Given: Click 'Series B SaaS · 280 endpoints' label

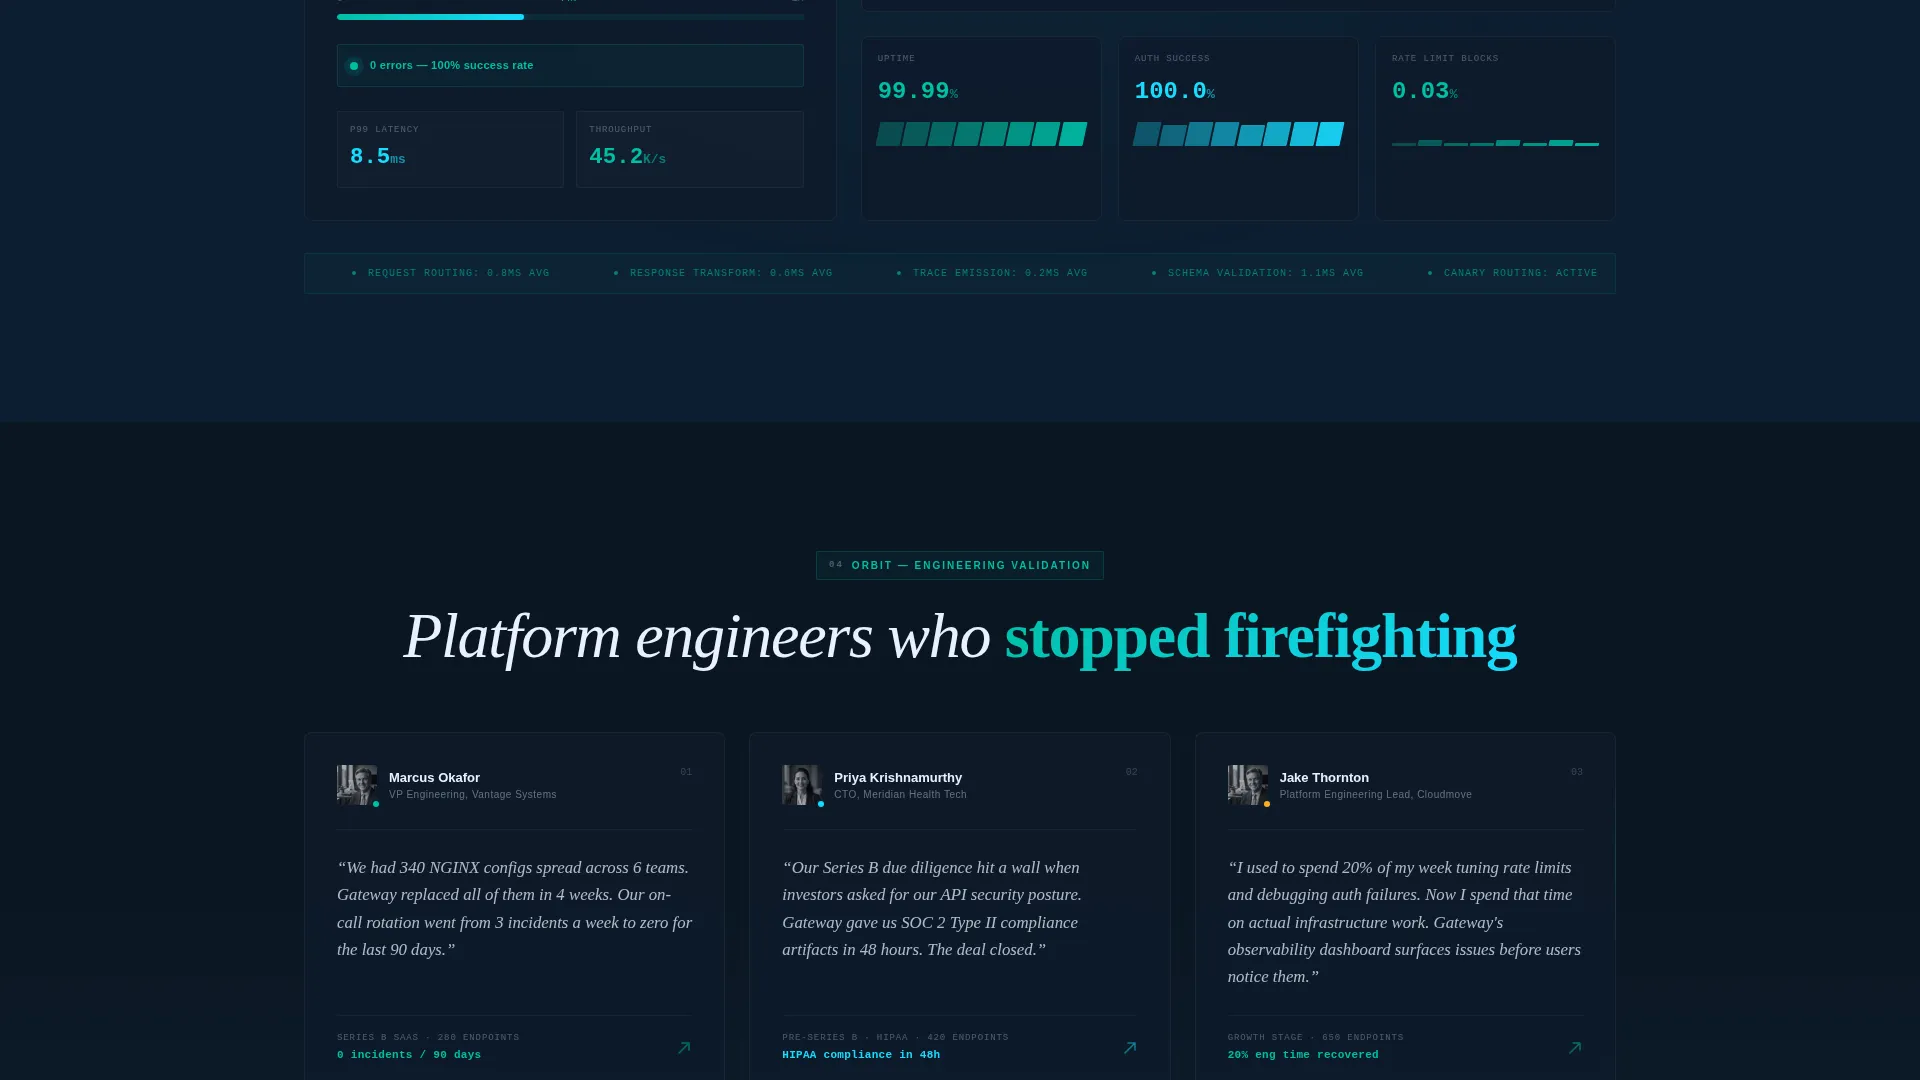Looking at the screenshot, I should [428, 1038].
